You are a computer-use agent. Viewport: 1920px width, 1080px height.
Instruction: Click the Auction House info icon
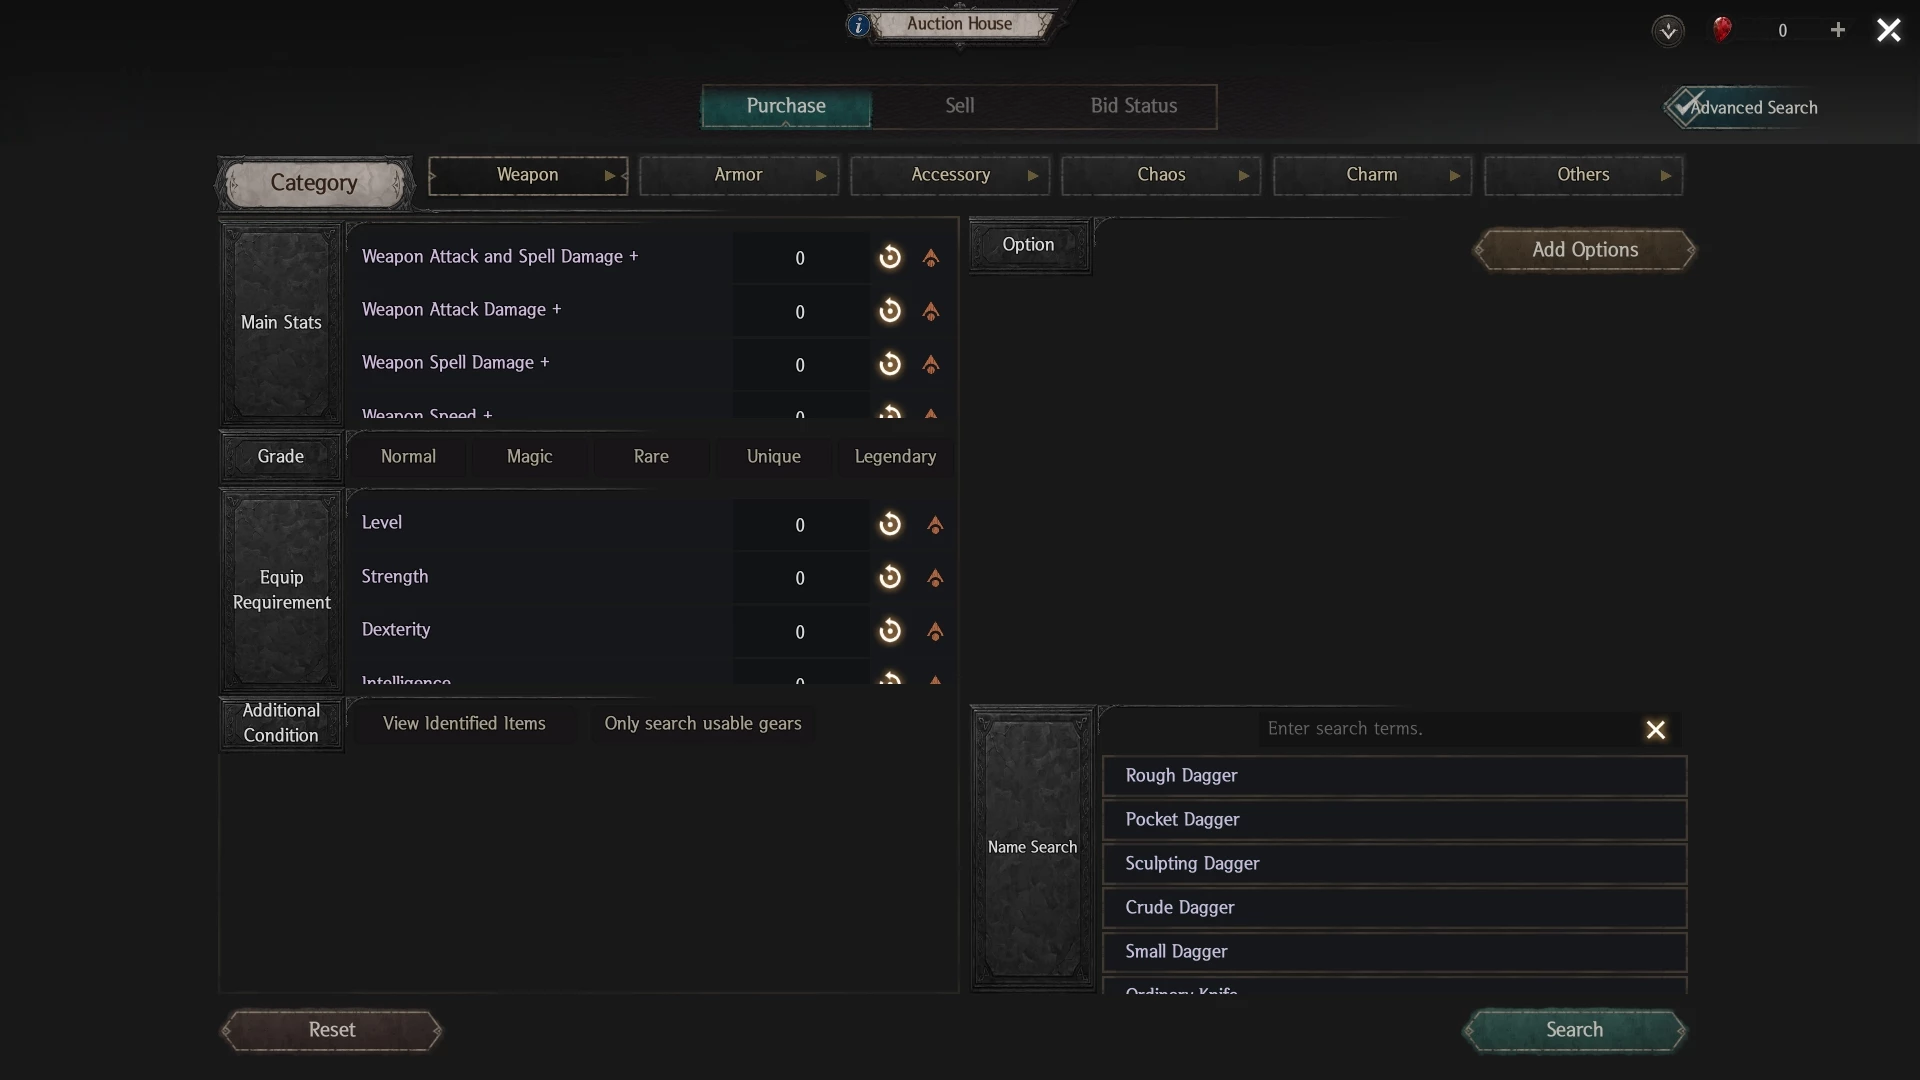(858, 25)
